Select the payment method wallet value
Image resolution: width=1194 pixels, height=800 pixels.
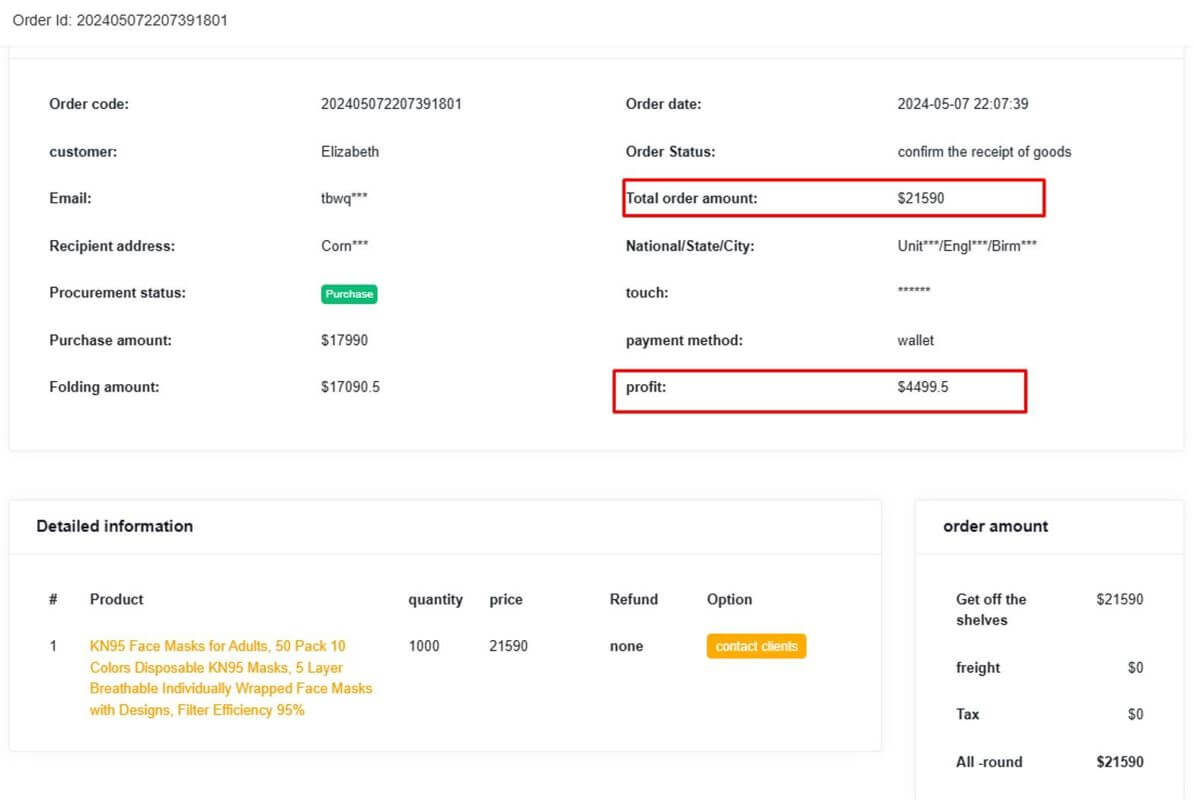point(915,340)
